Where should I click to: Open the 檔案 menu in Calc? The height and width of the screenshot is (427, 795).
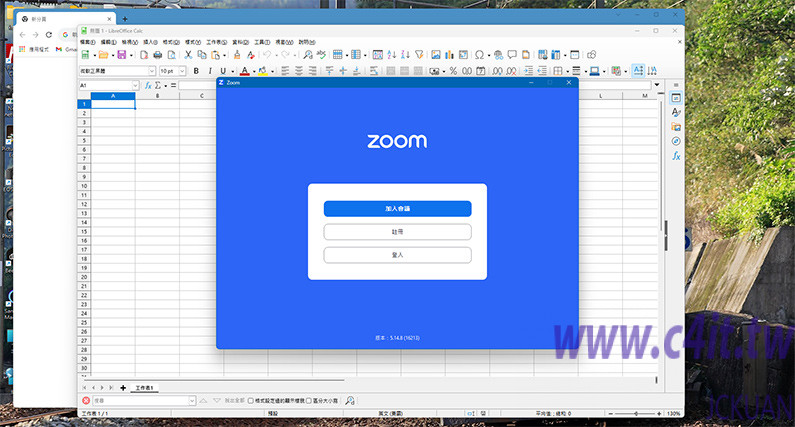(x=88, y=42)
